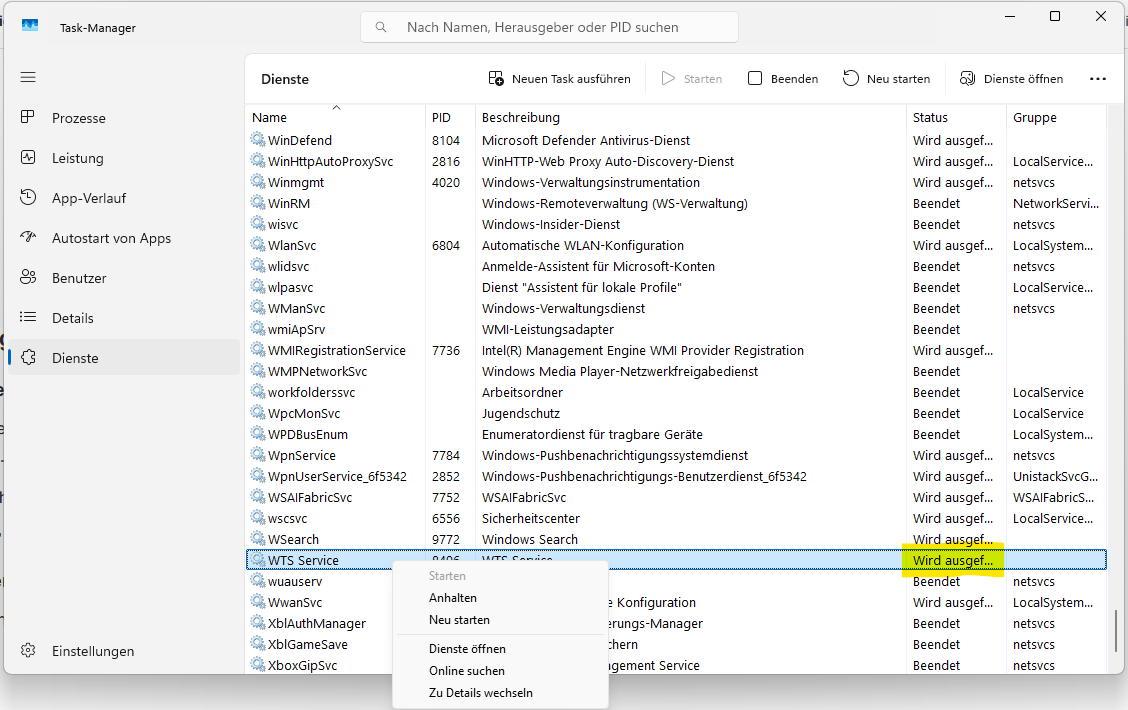Restart service with Neu starten toolbar button
1128x710 pixels.
click(x=886, y=78)
